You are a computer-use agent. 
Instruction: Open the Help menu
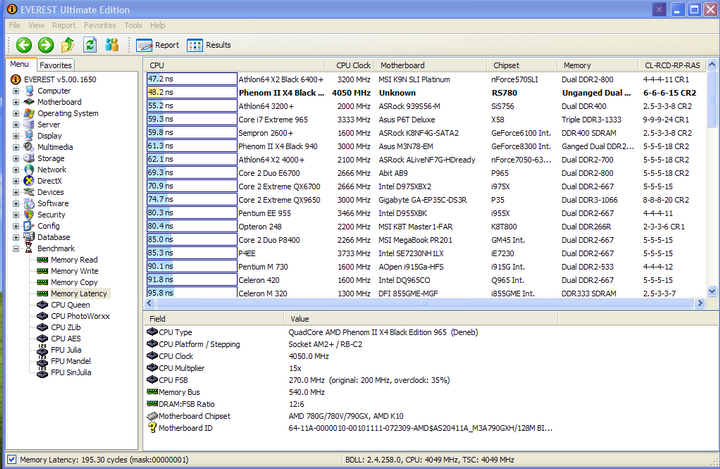tap(158, 25)
